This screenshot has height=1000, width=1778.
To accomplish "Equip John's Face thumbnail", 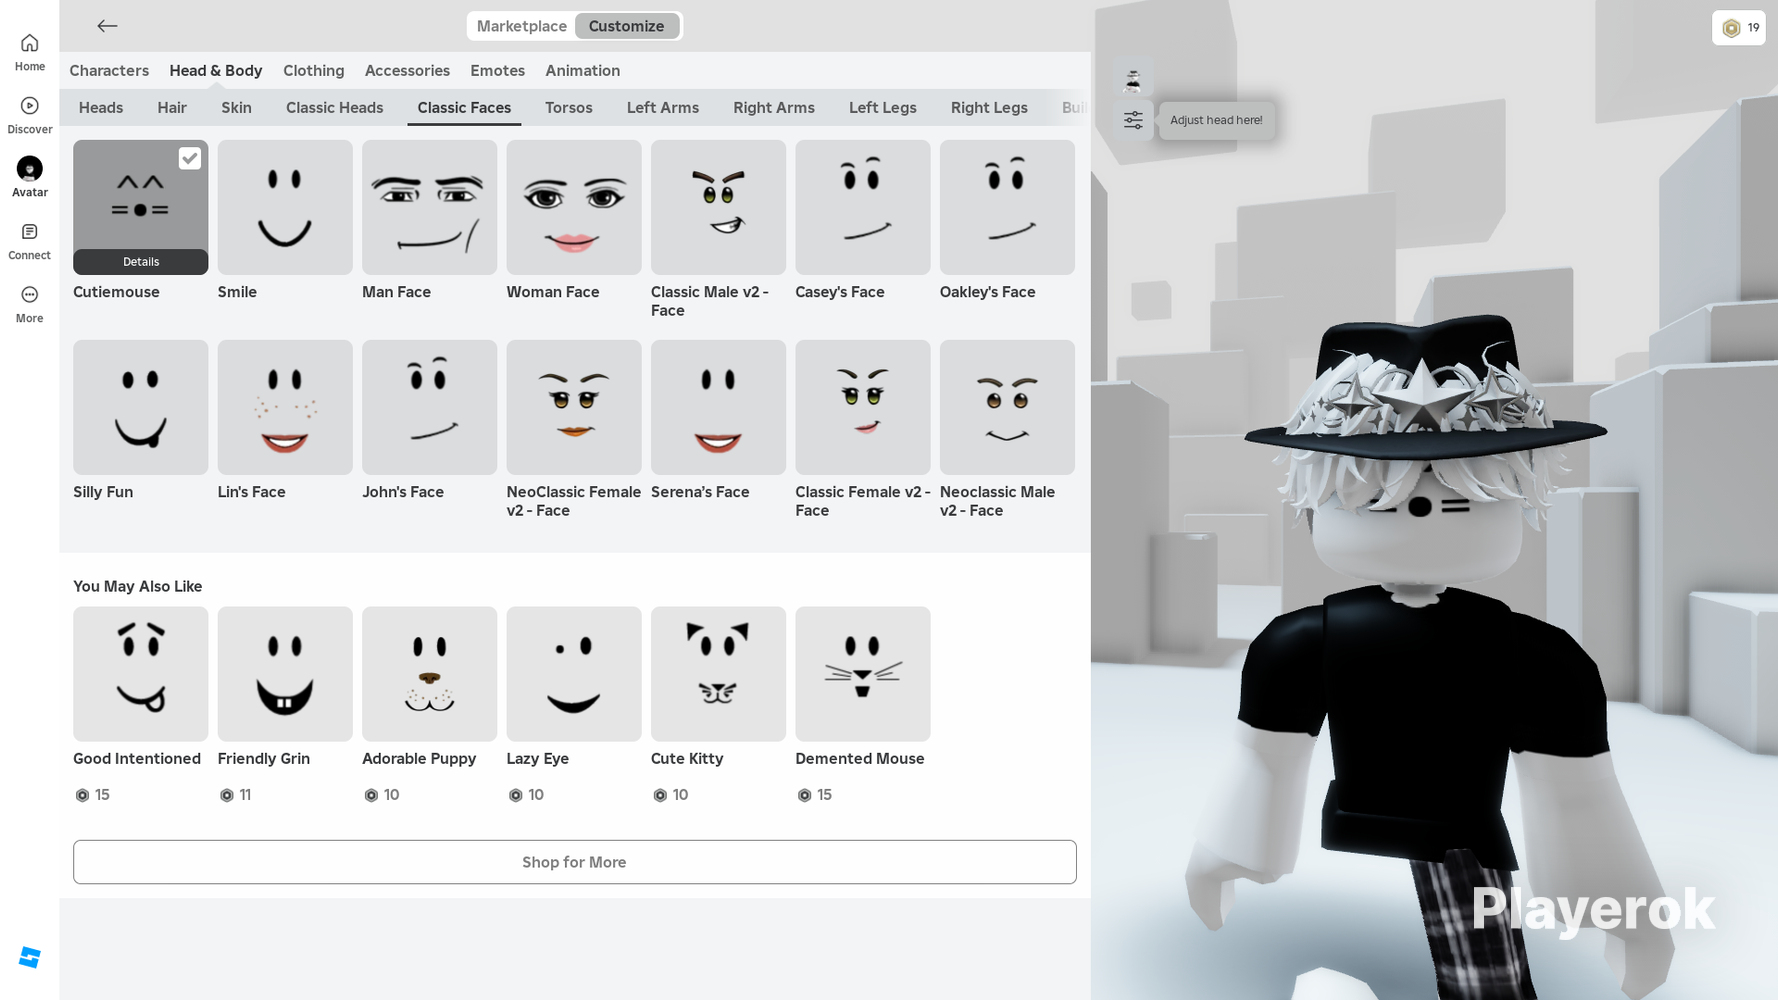I will [430, 407].
